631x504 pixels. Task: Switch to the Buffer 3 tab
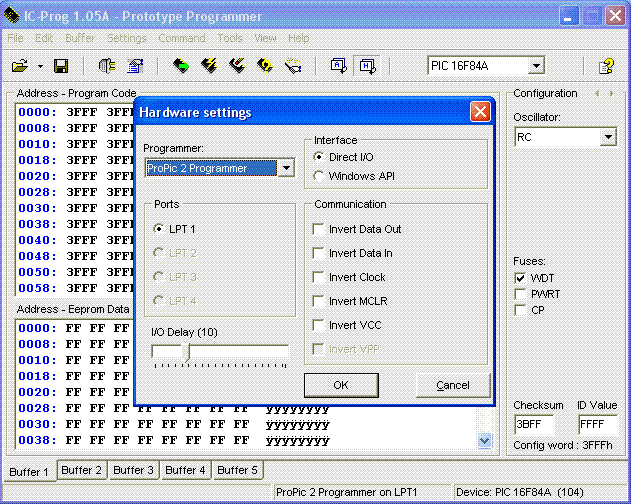pos(133,470)
